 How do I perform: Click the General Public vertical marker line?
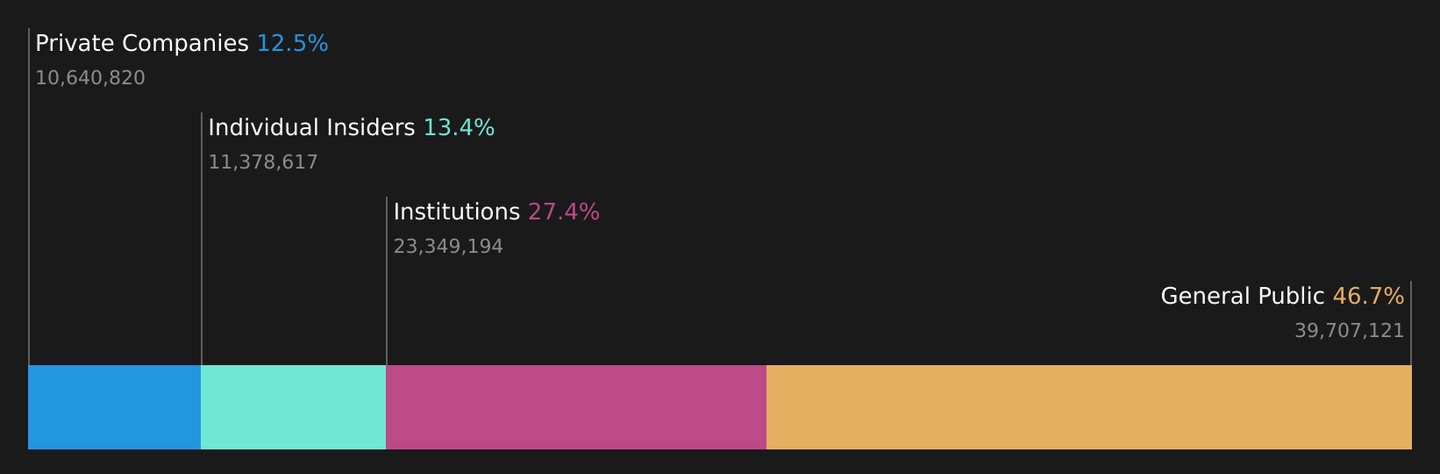coord(1411,322)
